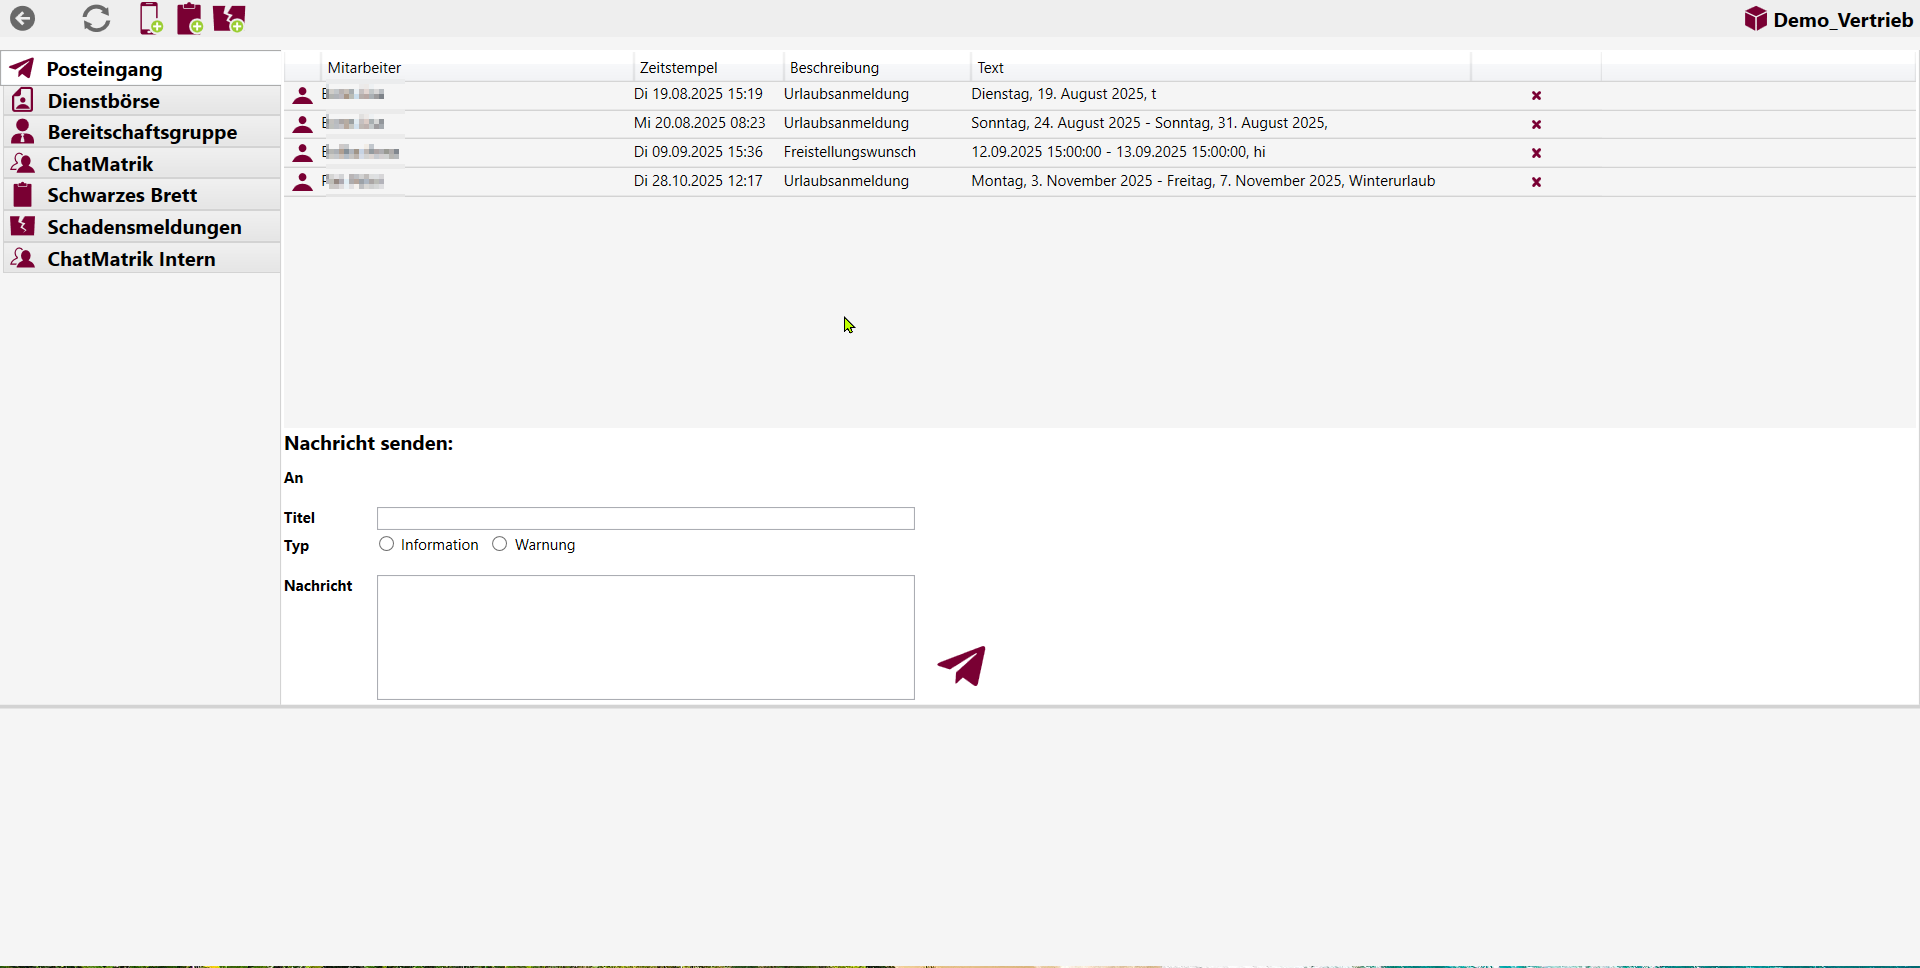Refresh the inbox with the reload icon

[x=96, y=18]
